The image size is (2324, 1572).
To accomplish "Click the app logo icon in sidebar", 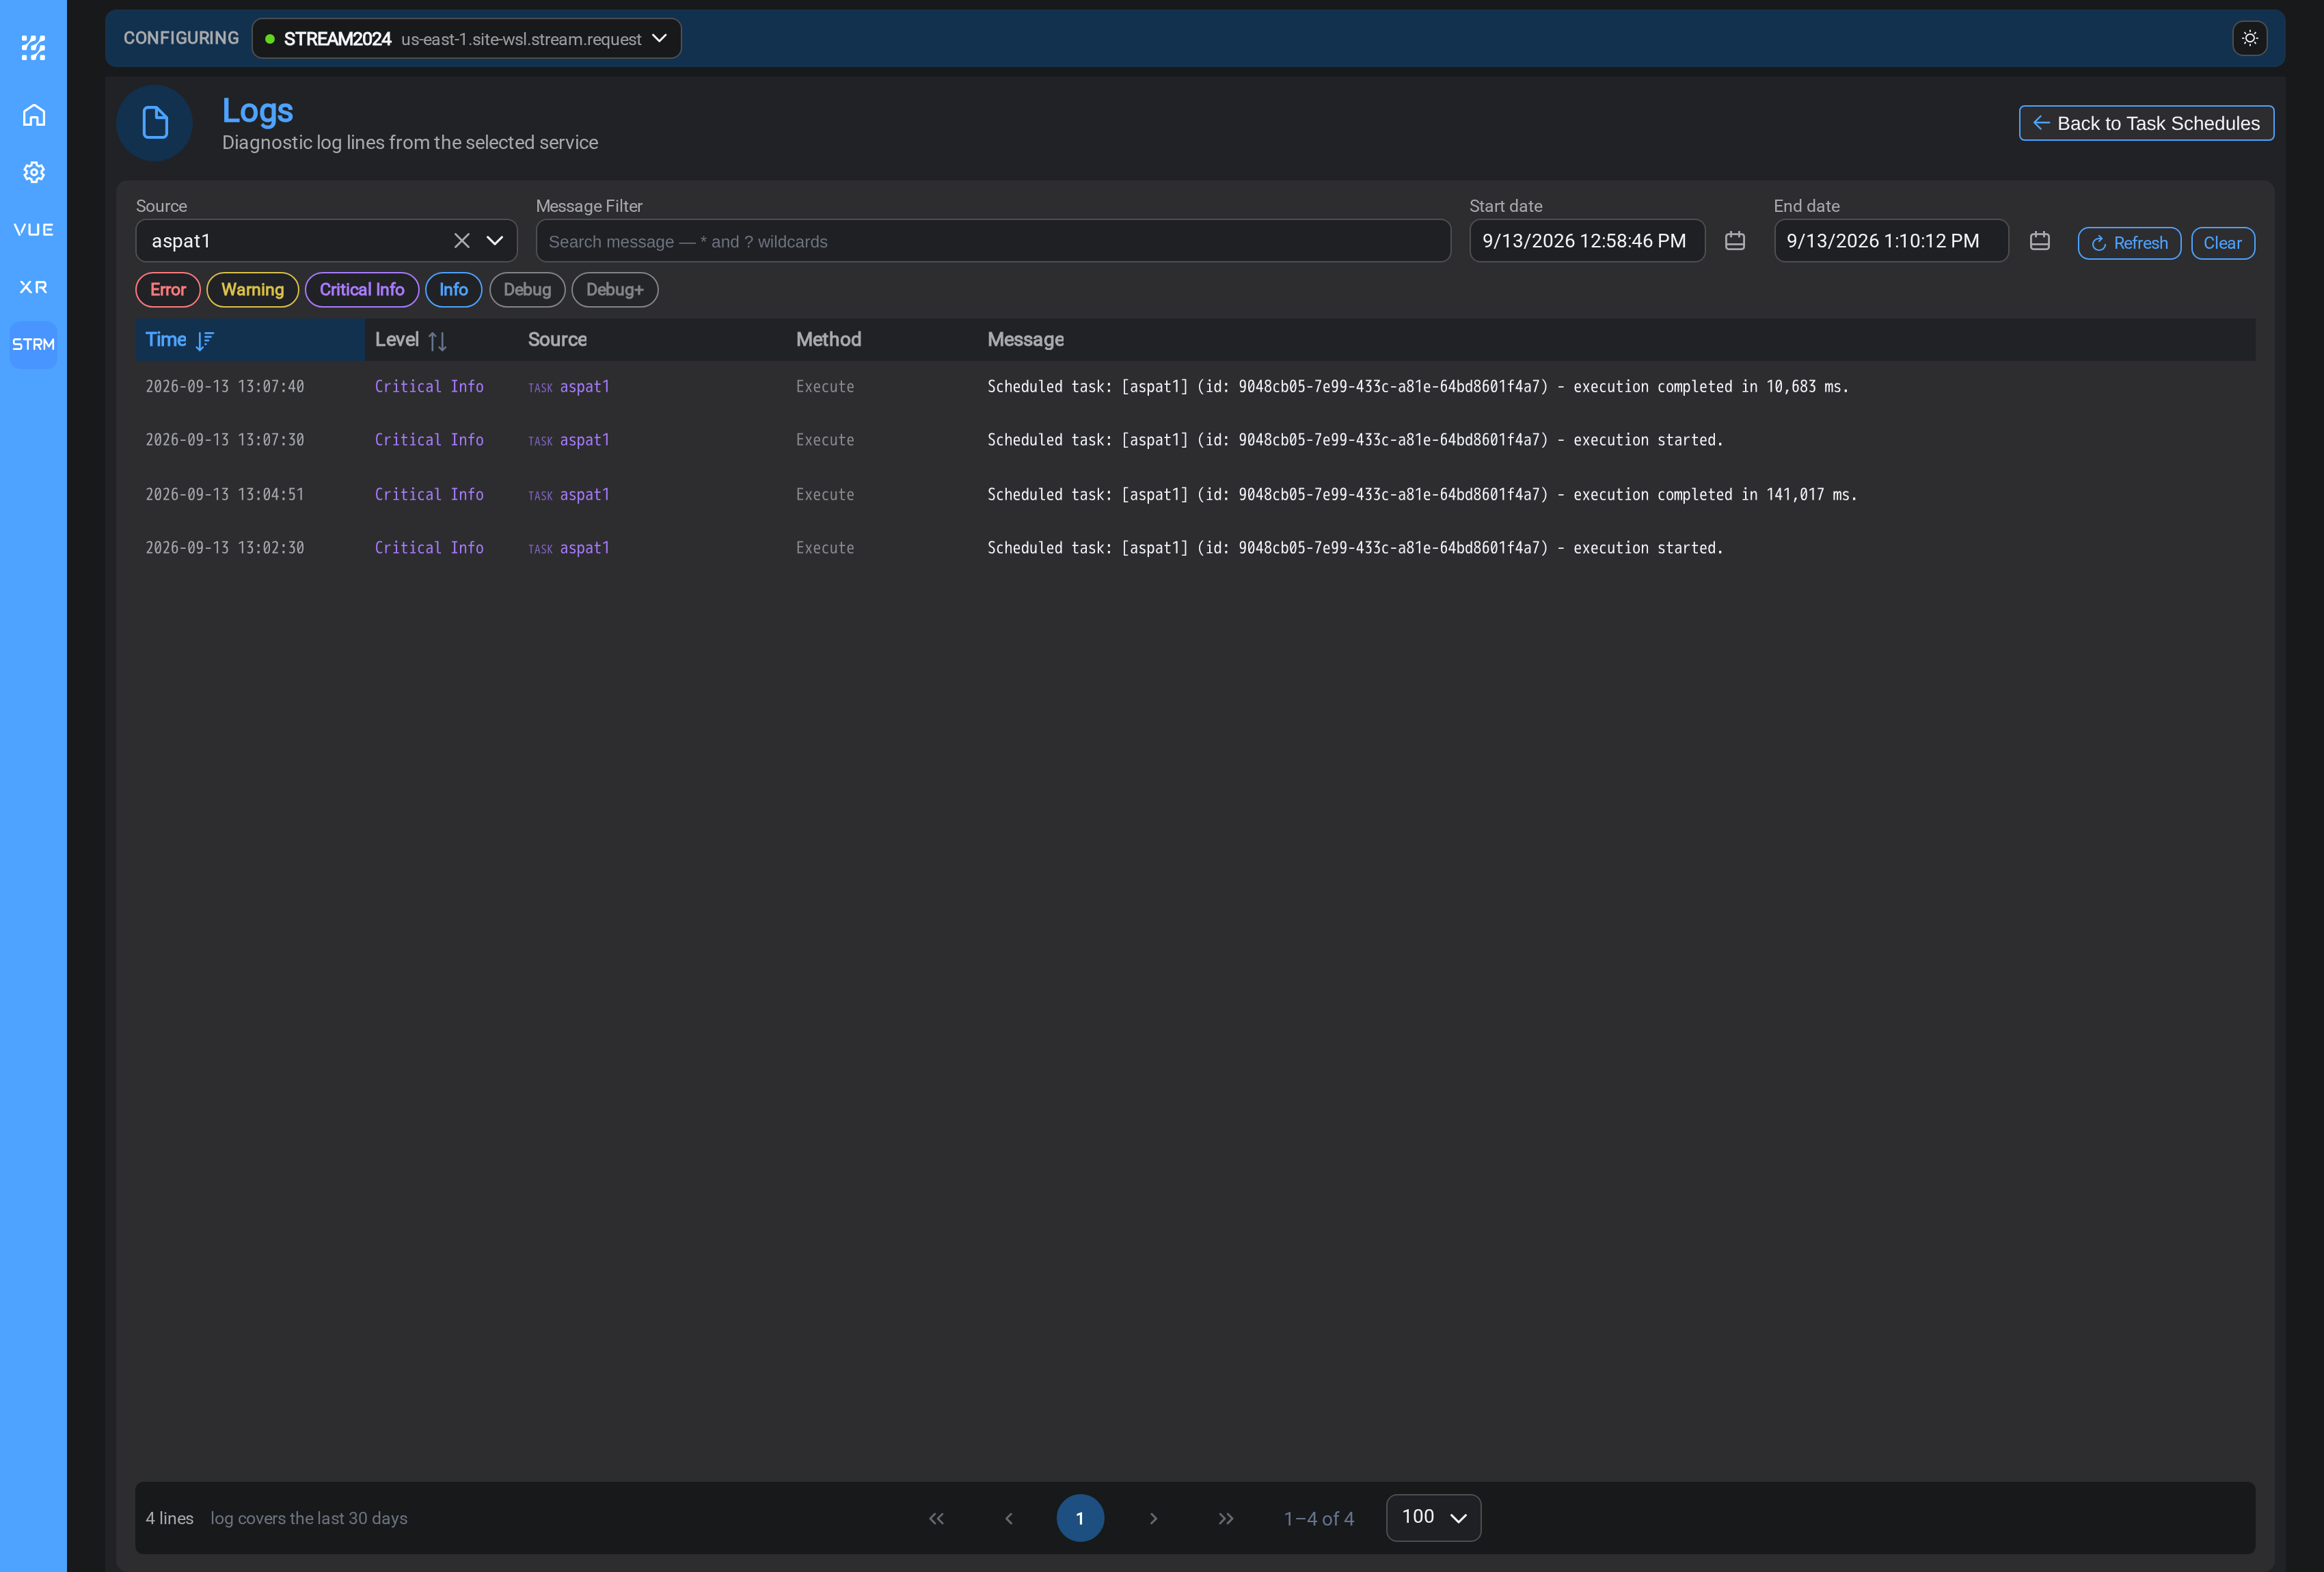I will (33, 47).
